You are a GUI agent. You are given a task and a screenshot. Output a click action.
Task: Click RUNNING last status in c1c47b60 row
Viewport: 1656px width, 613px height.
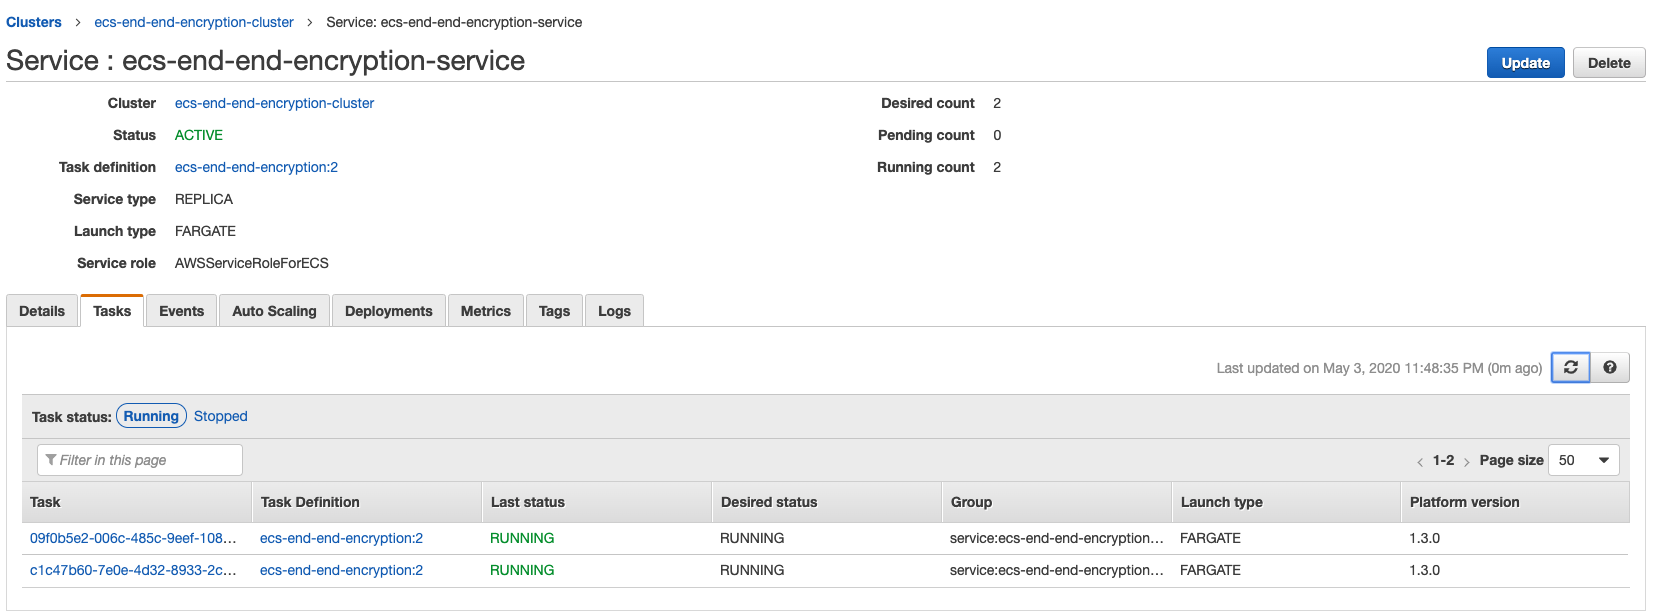click(522, 570)
